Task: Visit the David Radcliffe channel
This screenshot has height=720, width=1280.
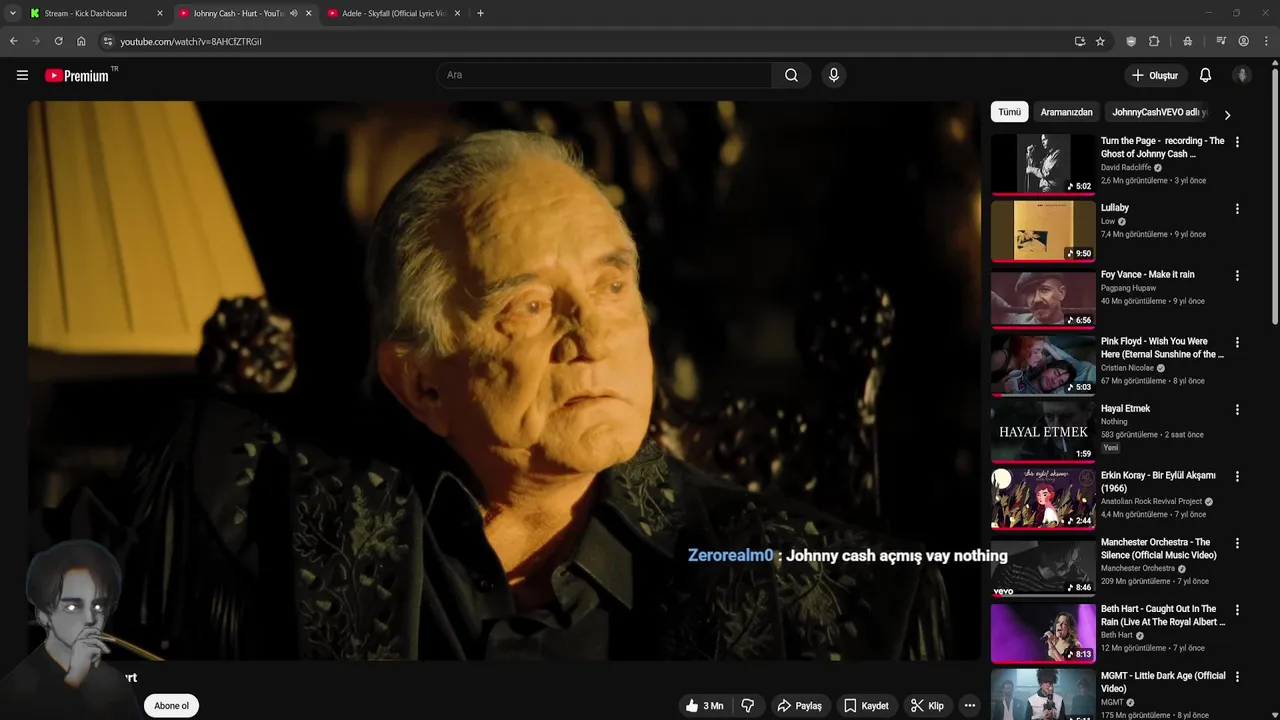Action: [1126, 168]
